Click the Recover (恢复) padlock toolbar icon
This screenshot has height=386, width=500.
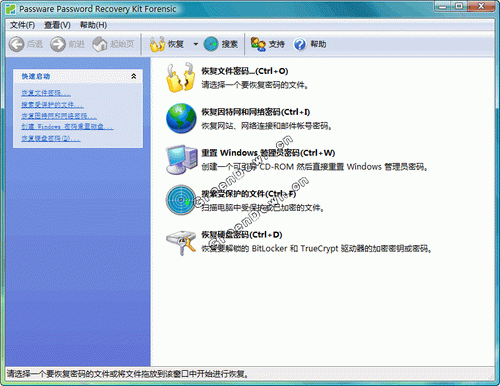tap(157, 44)
